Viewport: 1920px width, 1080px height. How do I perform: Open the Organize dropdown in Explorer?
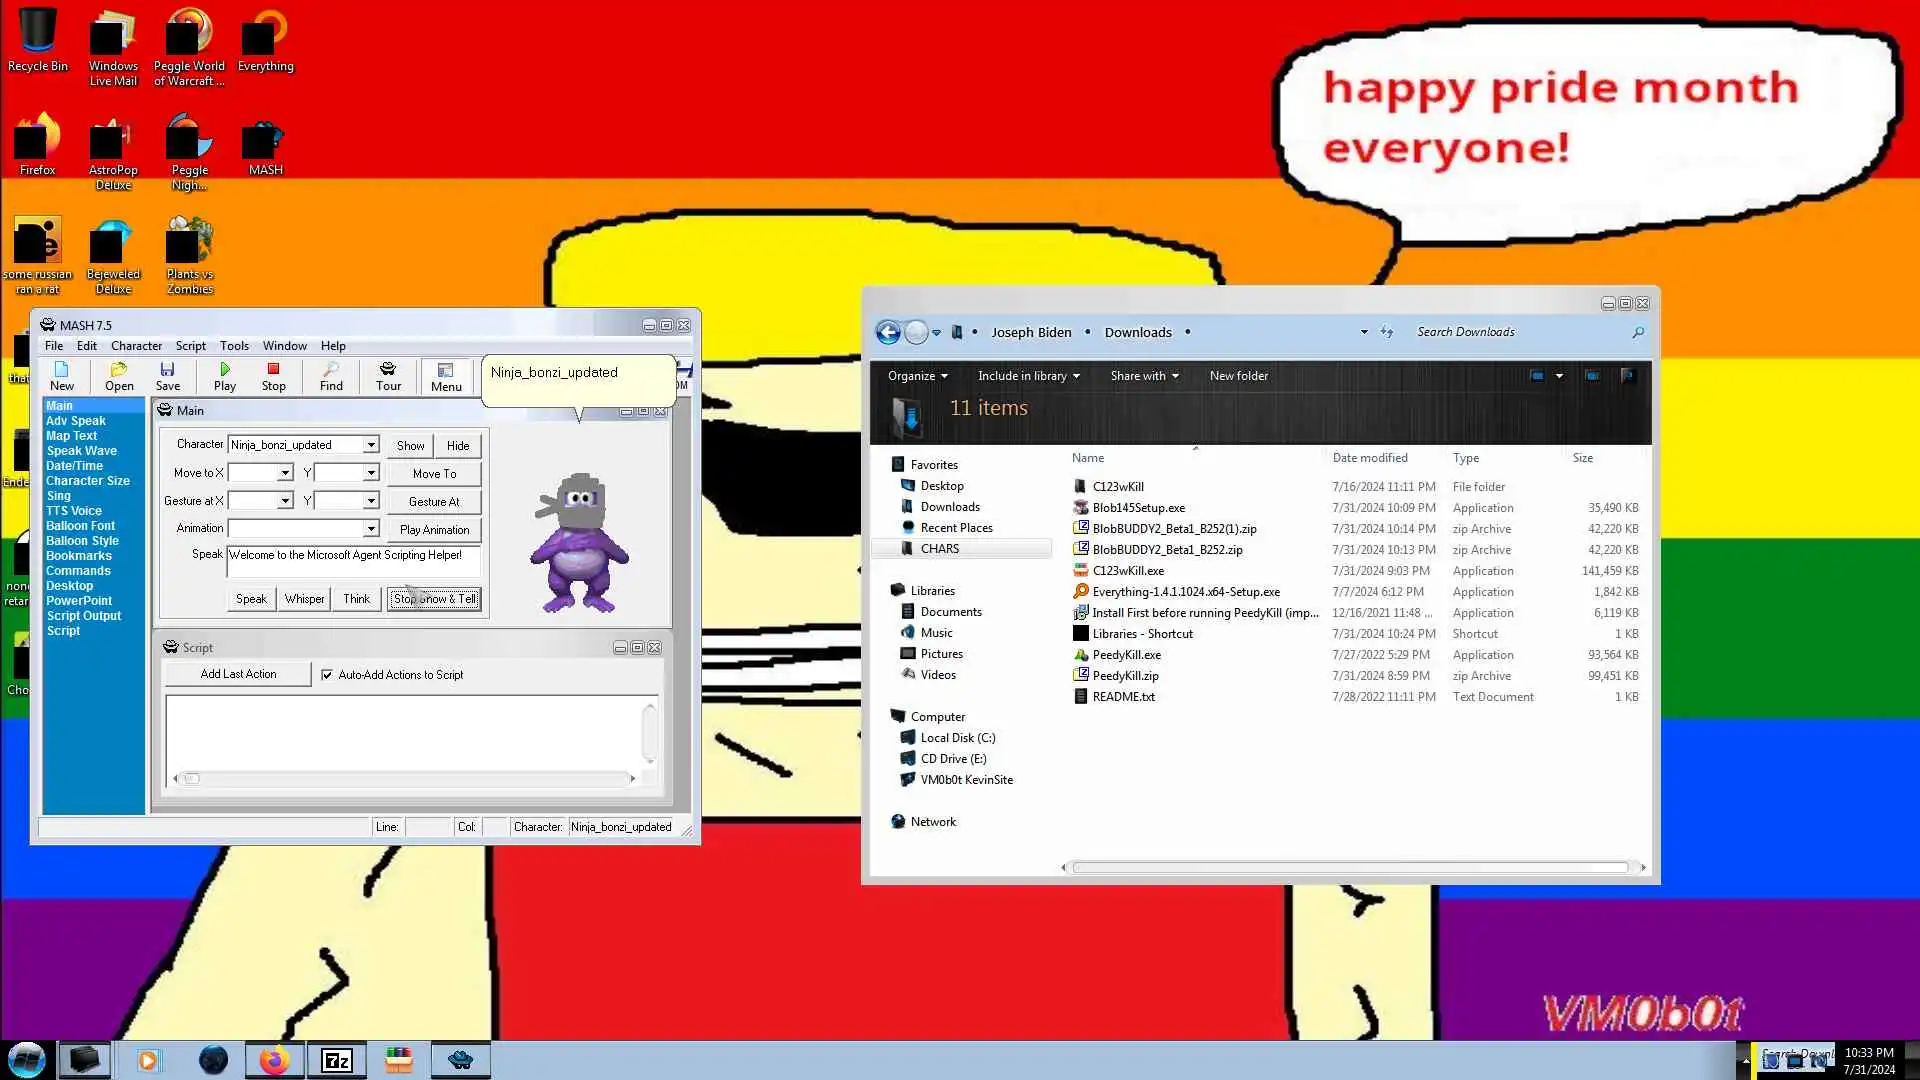click(x=917, y=376)
